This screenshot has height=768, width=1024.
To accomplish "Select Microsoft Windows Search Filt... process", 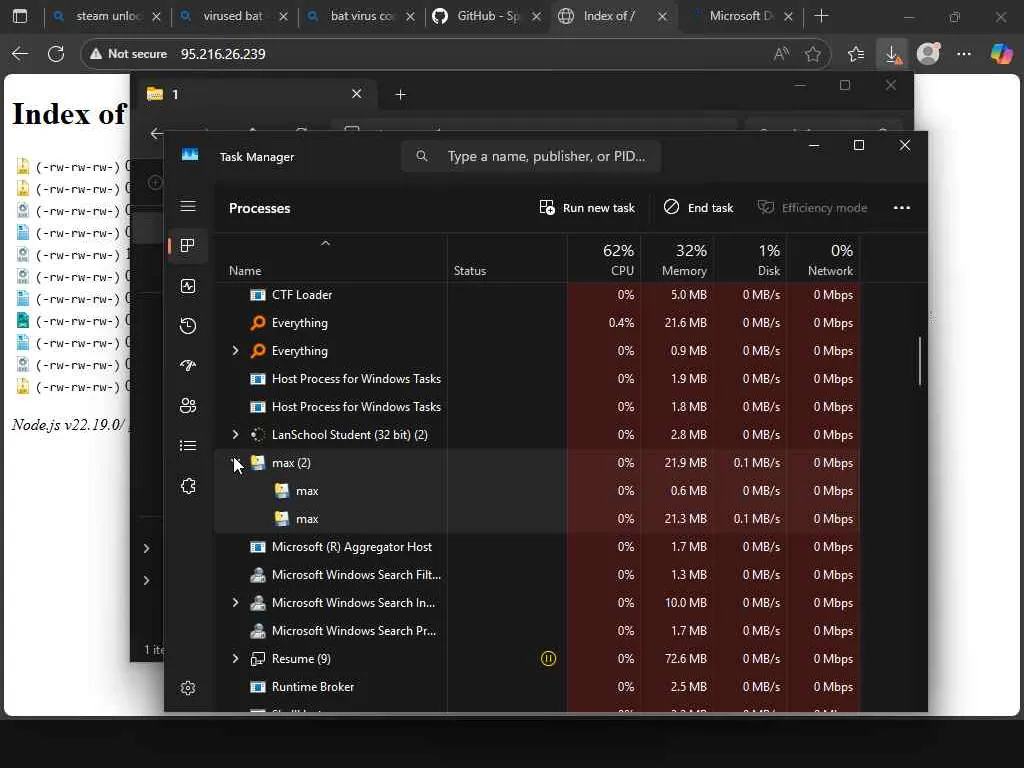I will coord(537,575).
